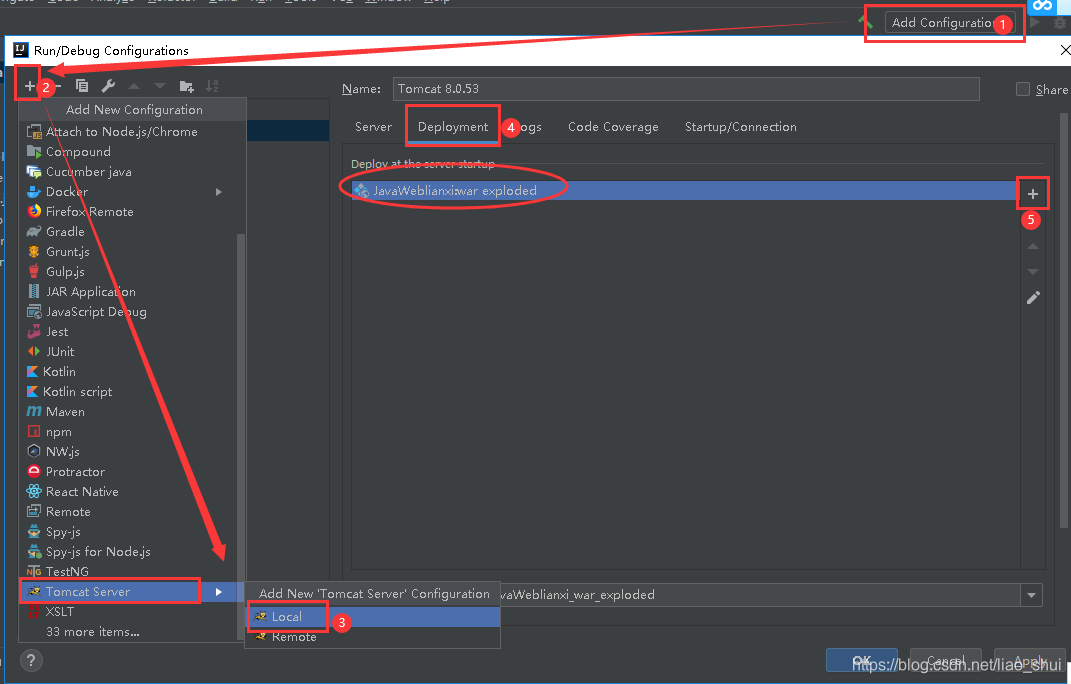Choose Remote in Tomcat Server submenu
Screen dimensions: 1071x684
[373, 637]
